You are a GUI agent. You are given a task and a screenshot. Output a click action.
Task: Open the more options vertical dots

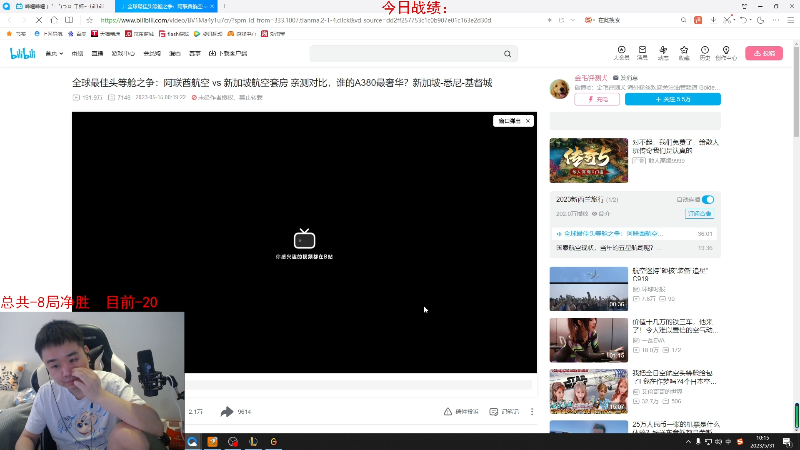pyautogui.click(x=532, y=412)
